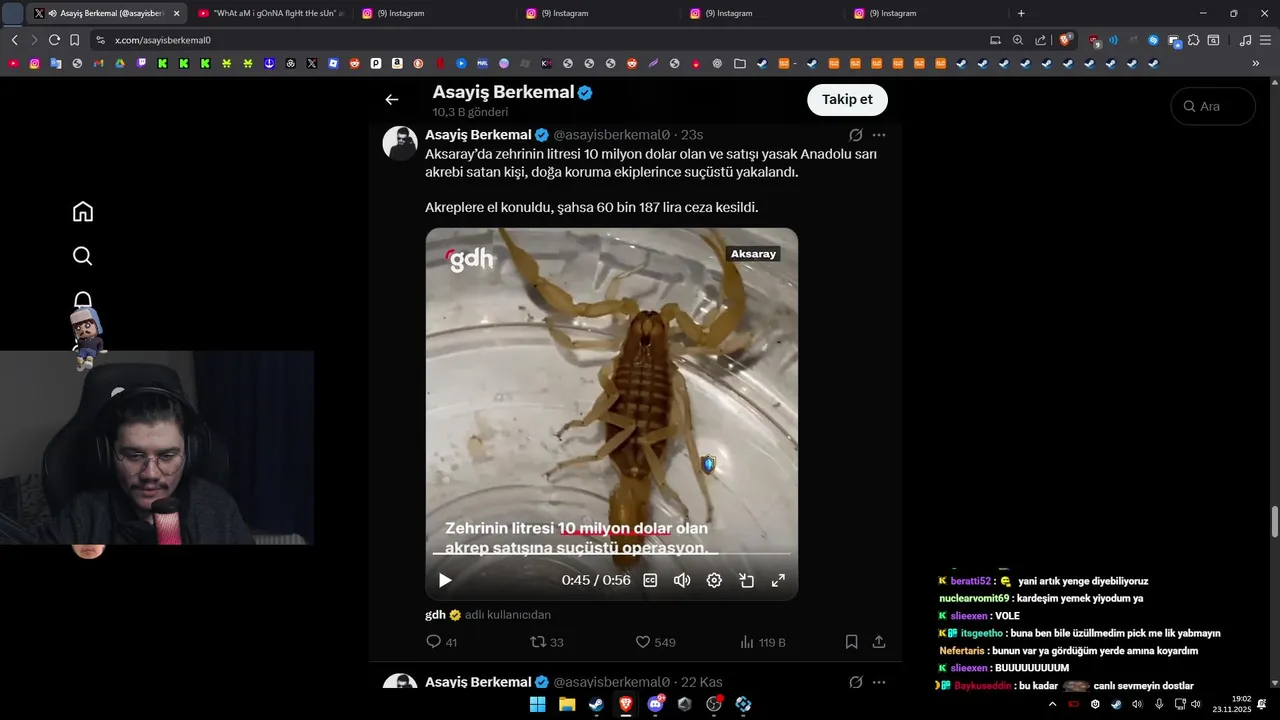This screenshot has width=1280, height=720.
Task: Click the Ara search field
Action: tap(1213, 106)
